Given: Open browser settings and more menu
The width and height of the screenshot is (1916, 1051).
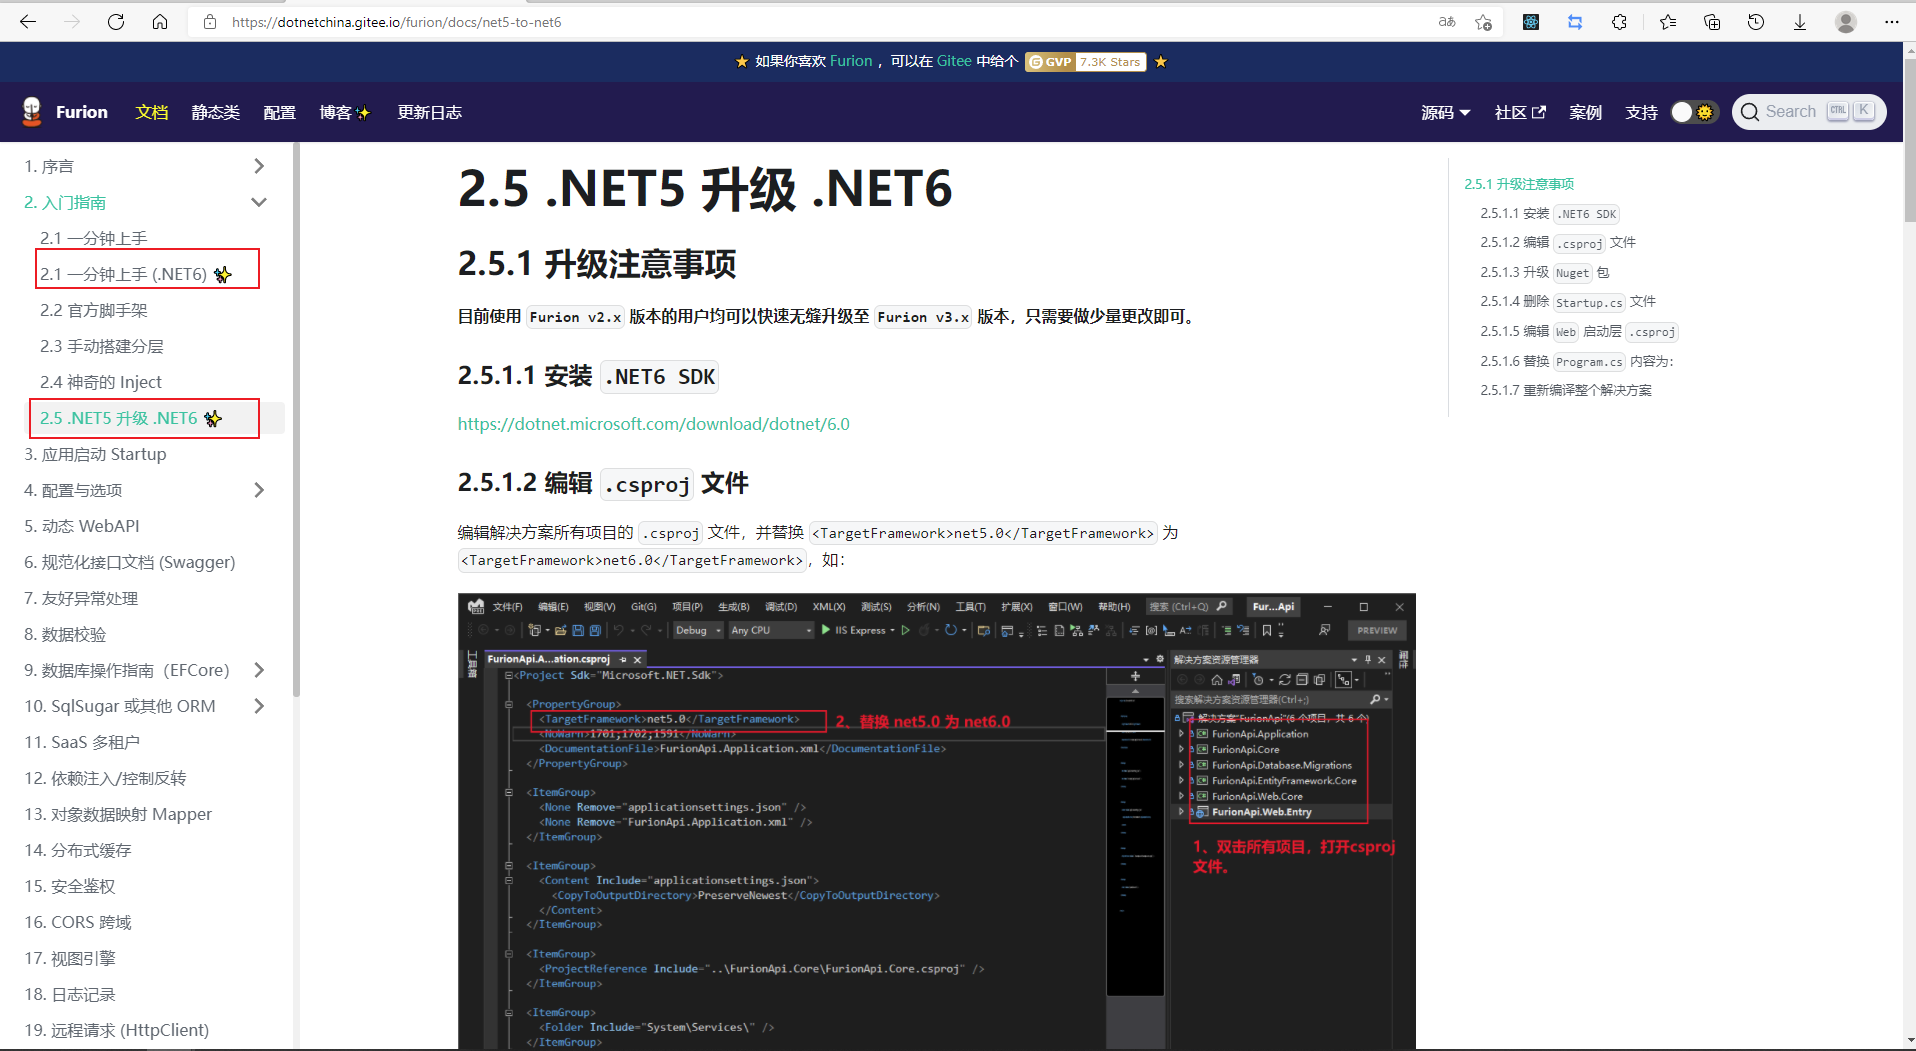Looking at the screenshot, I should pos(1892,22).
